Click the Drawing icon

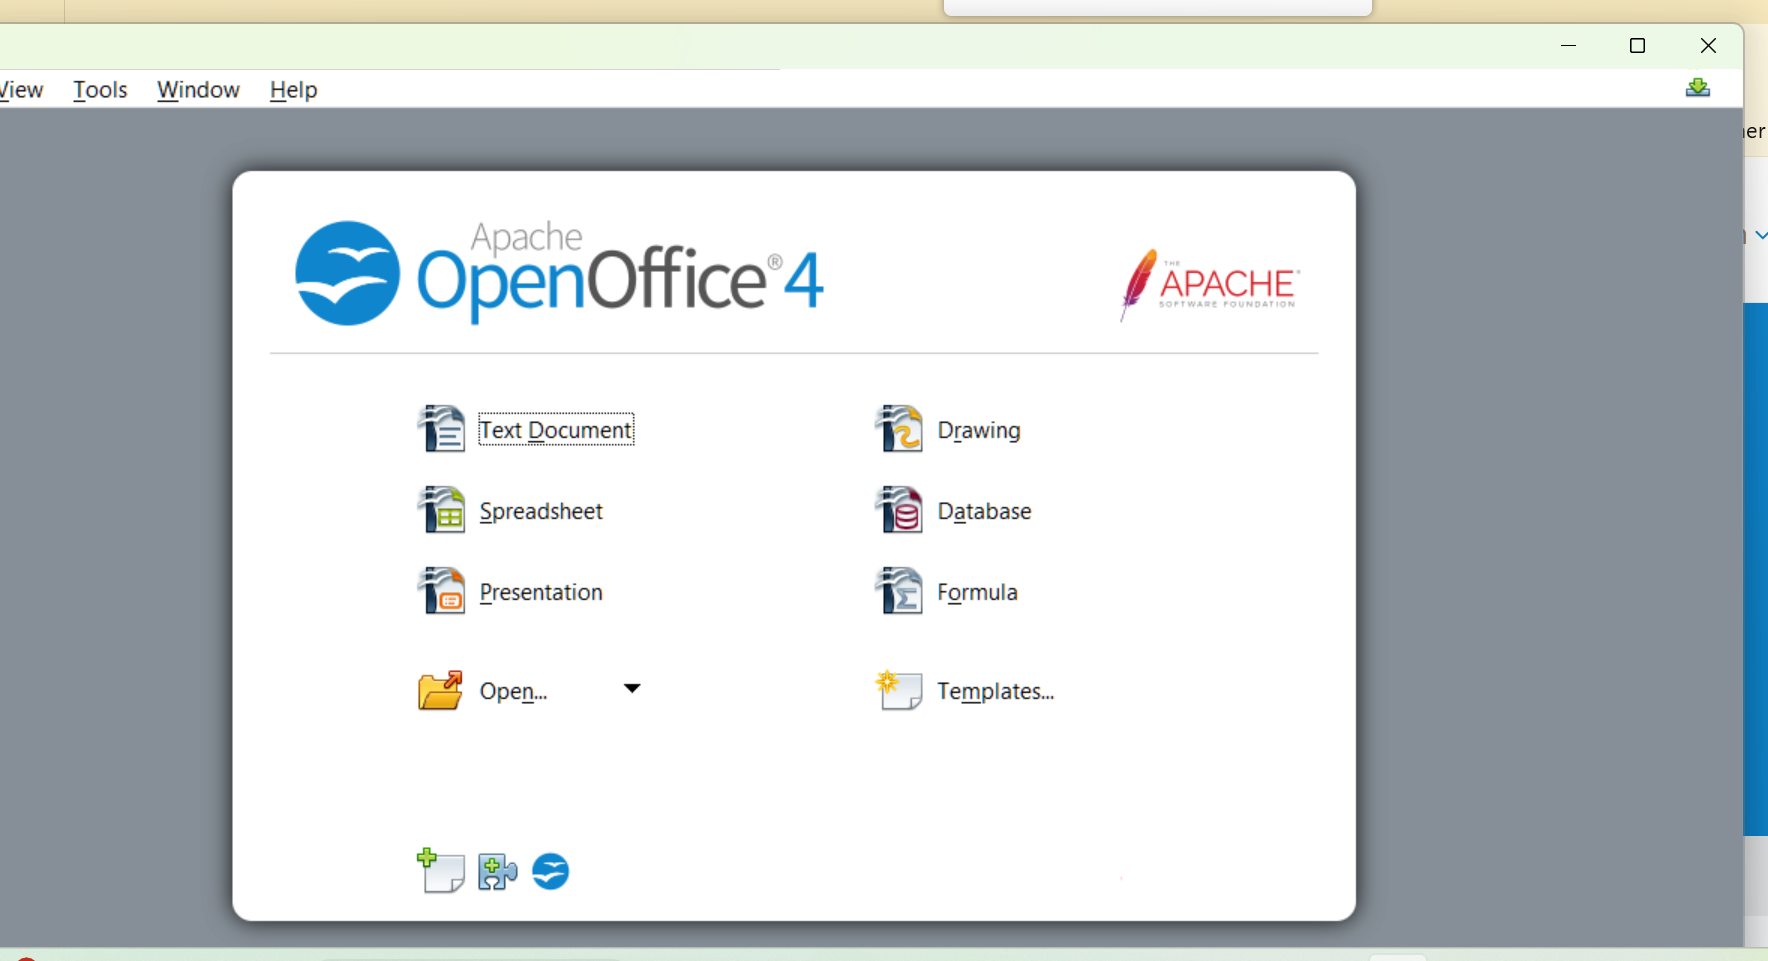(899, 429)
